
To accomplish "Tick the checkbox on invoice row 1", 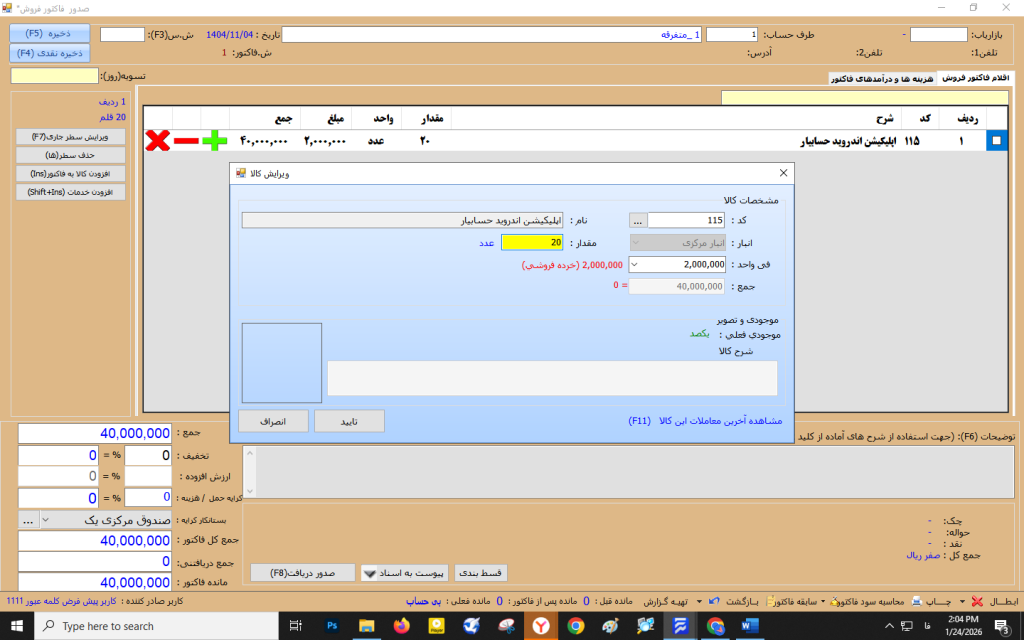I will point(996,142).
